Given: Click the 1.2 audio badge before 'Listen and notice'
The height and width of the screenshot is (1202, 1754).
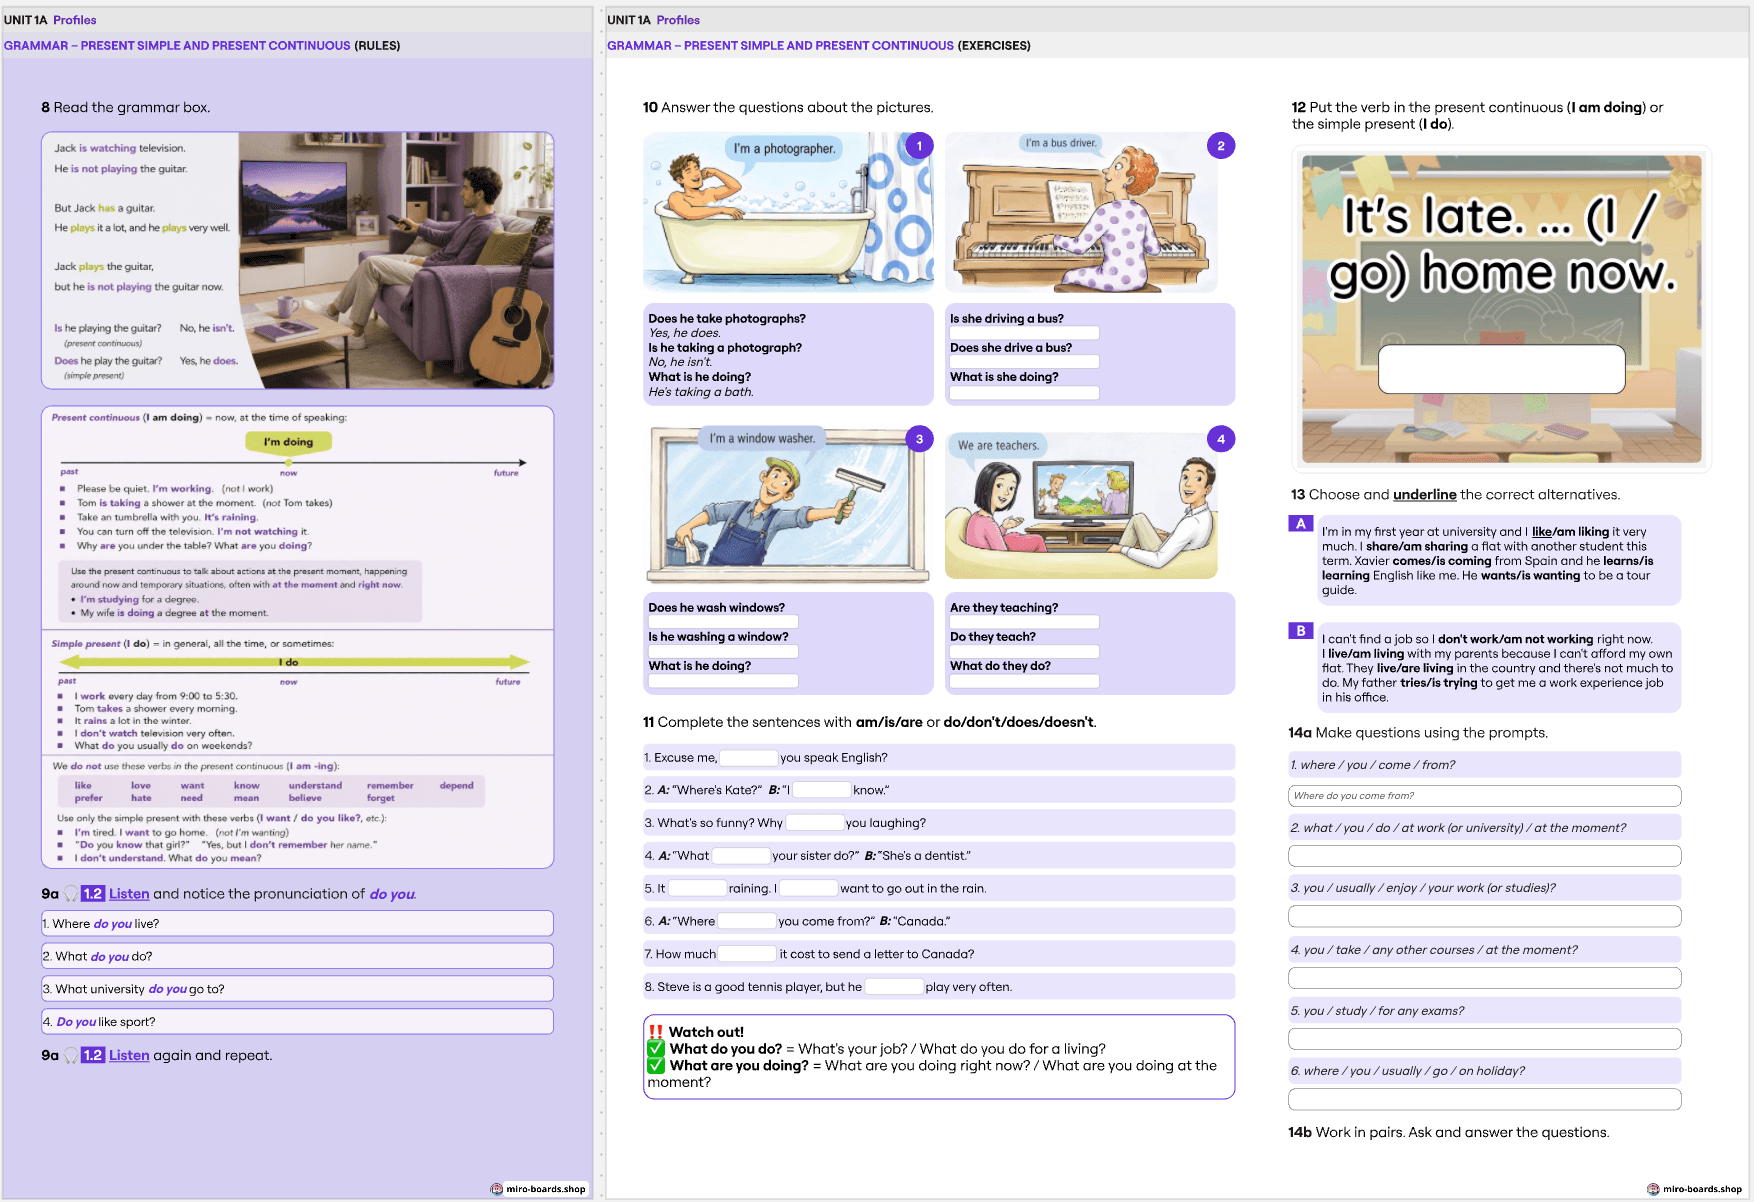Looking at the screenshot, I should [93, 894].
